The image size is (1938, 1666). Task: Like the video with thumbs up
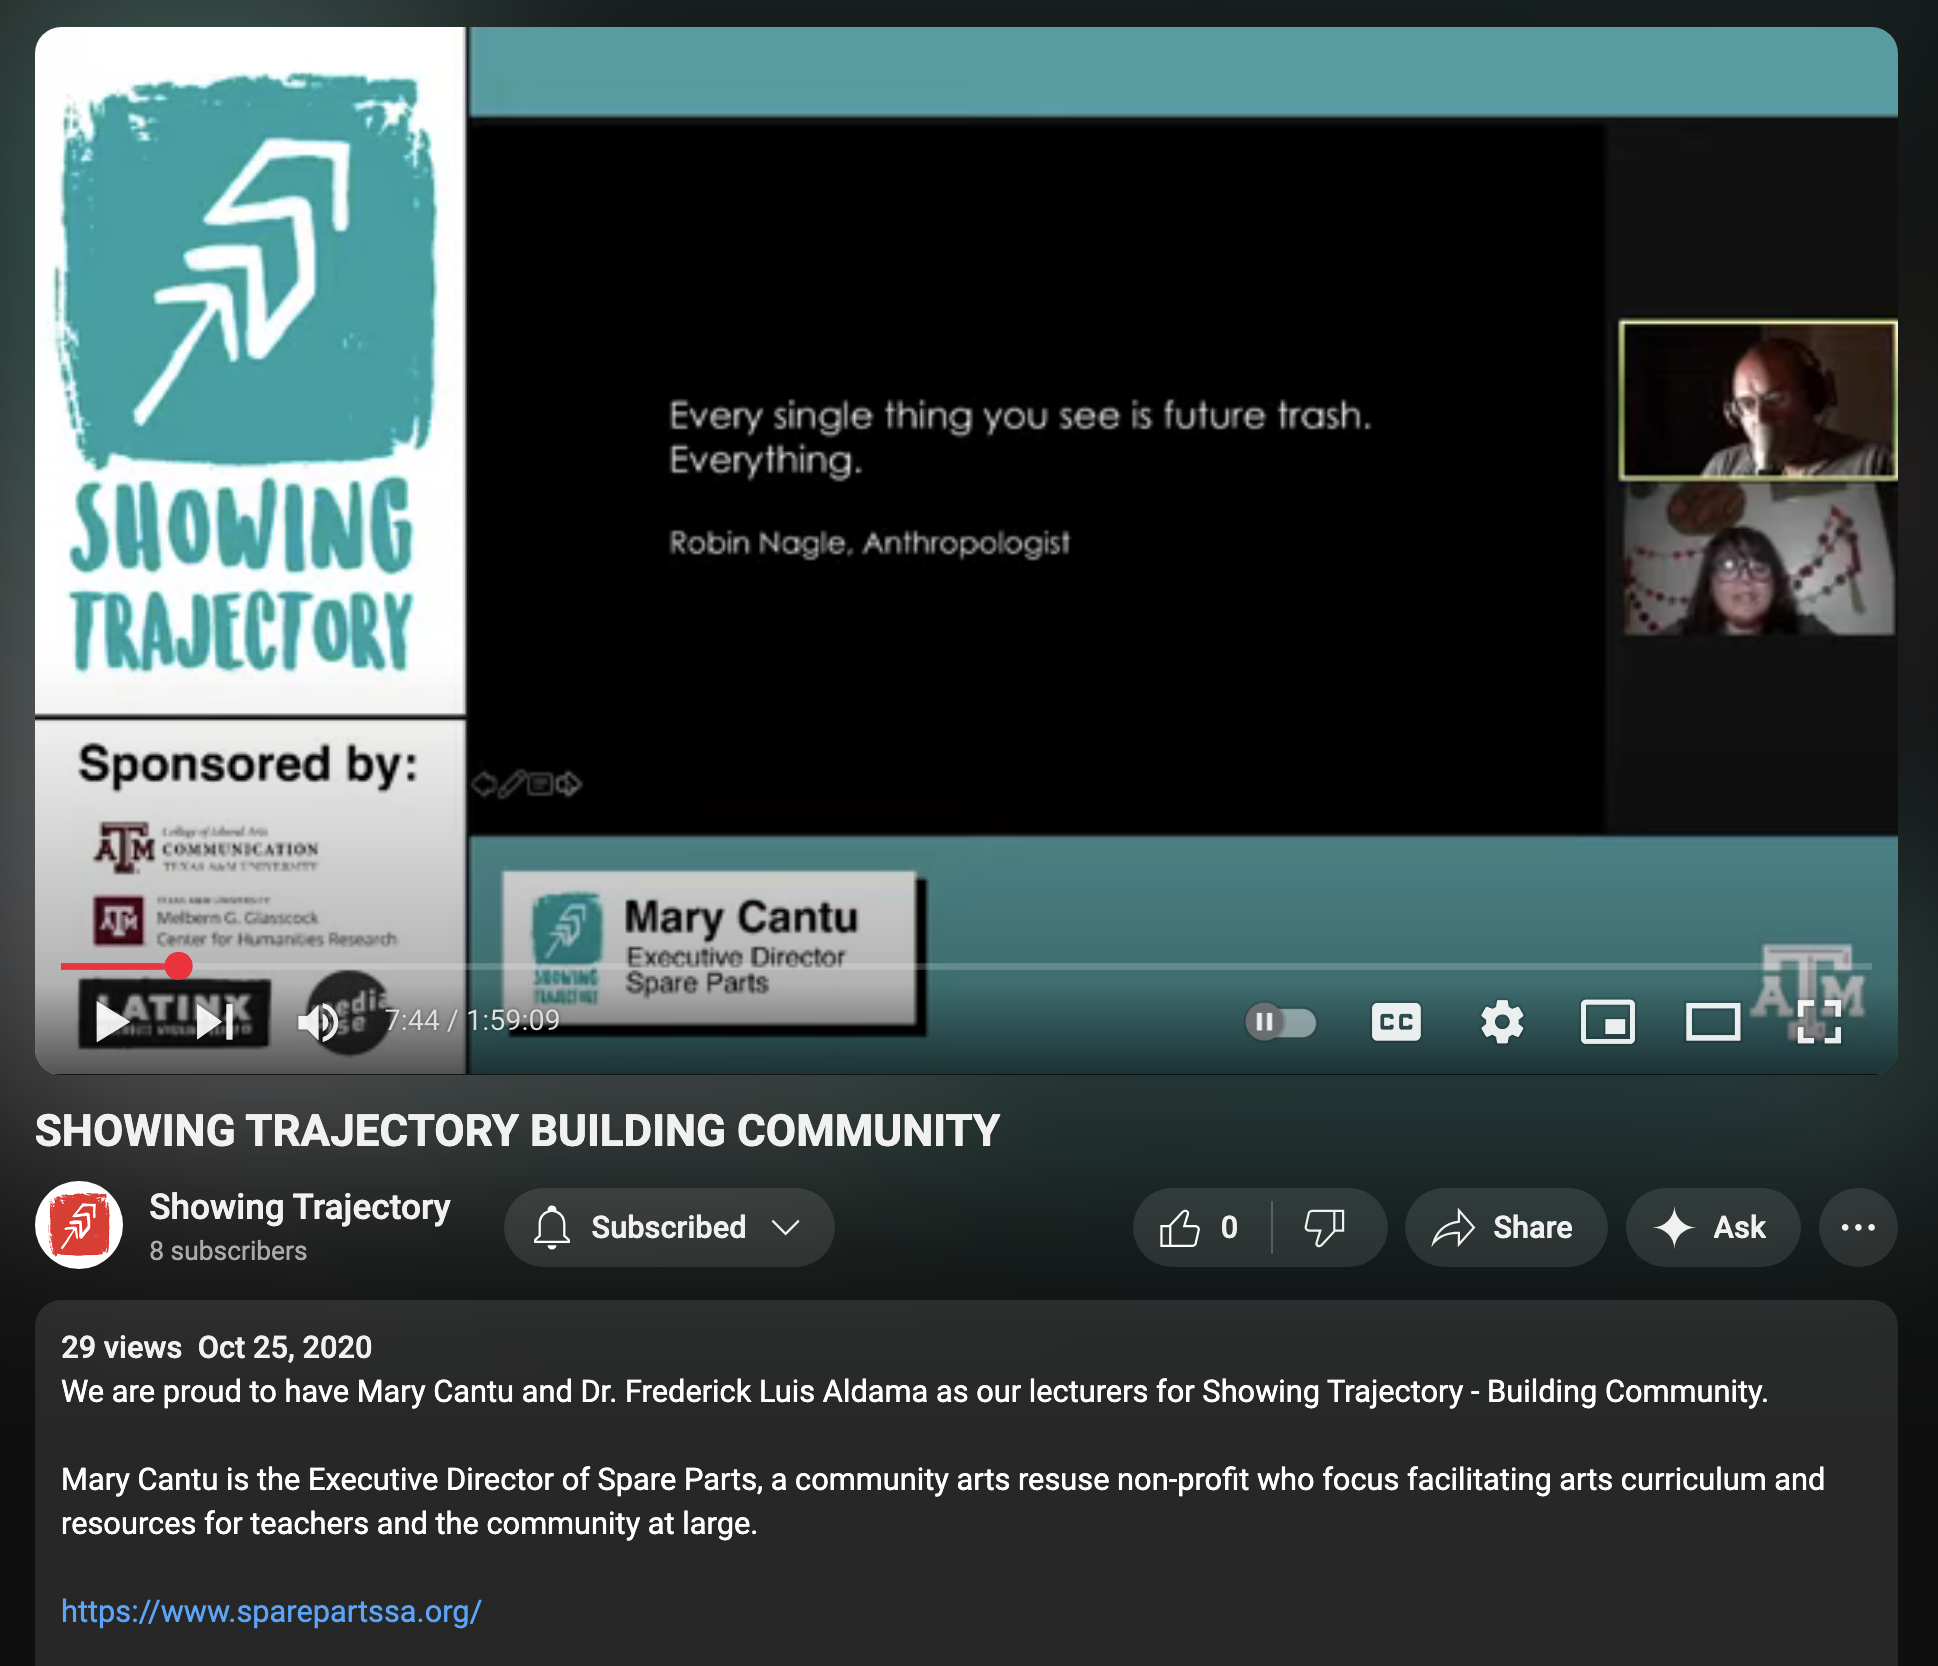(1200, 1228)
